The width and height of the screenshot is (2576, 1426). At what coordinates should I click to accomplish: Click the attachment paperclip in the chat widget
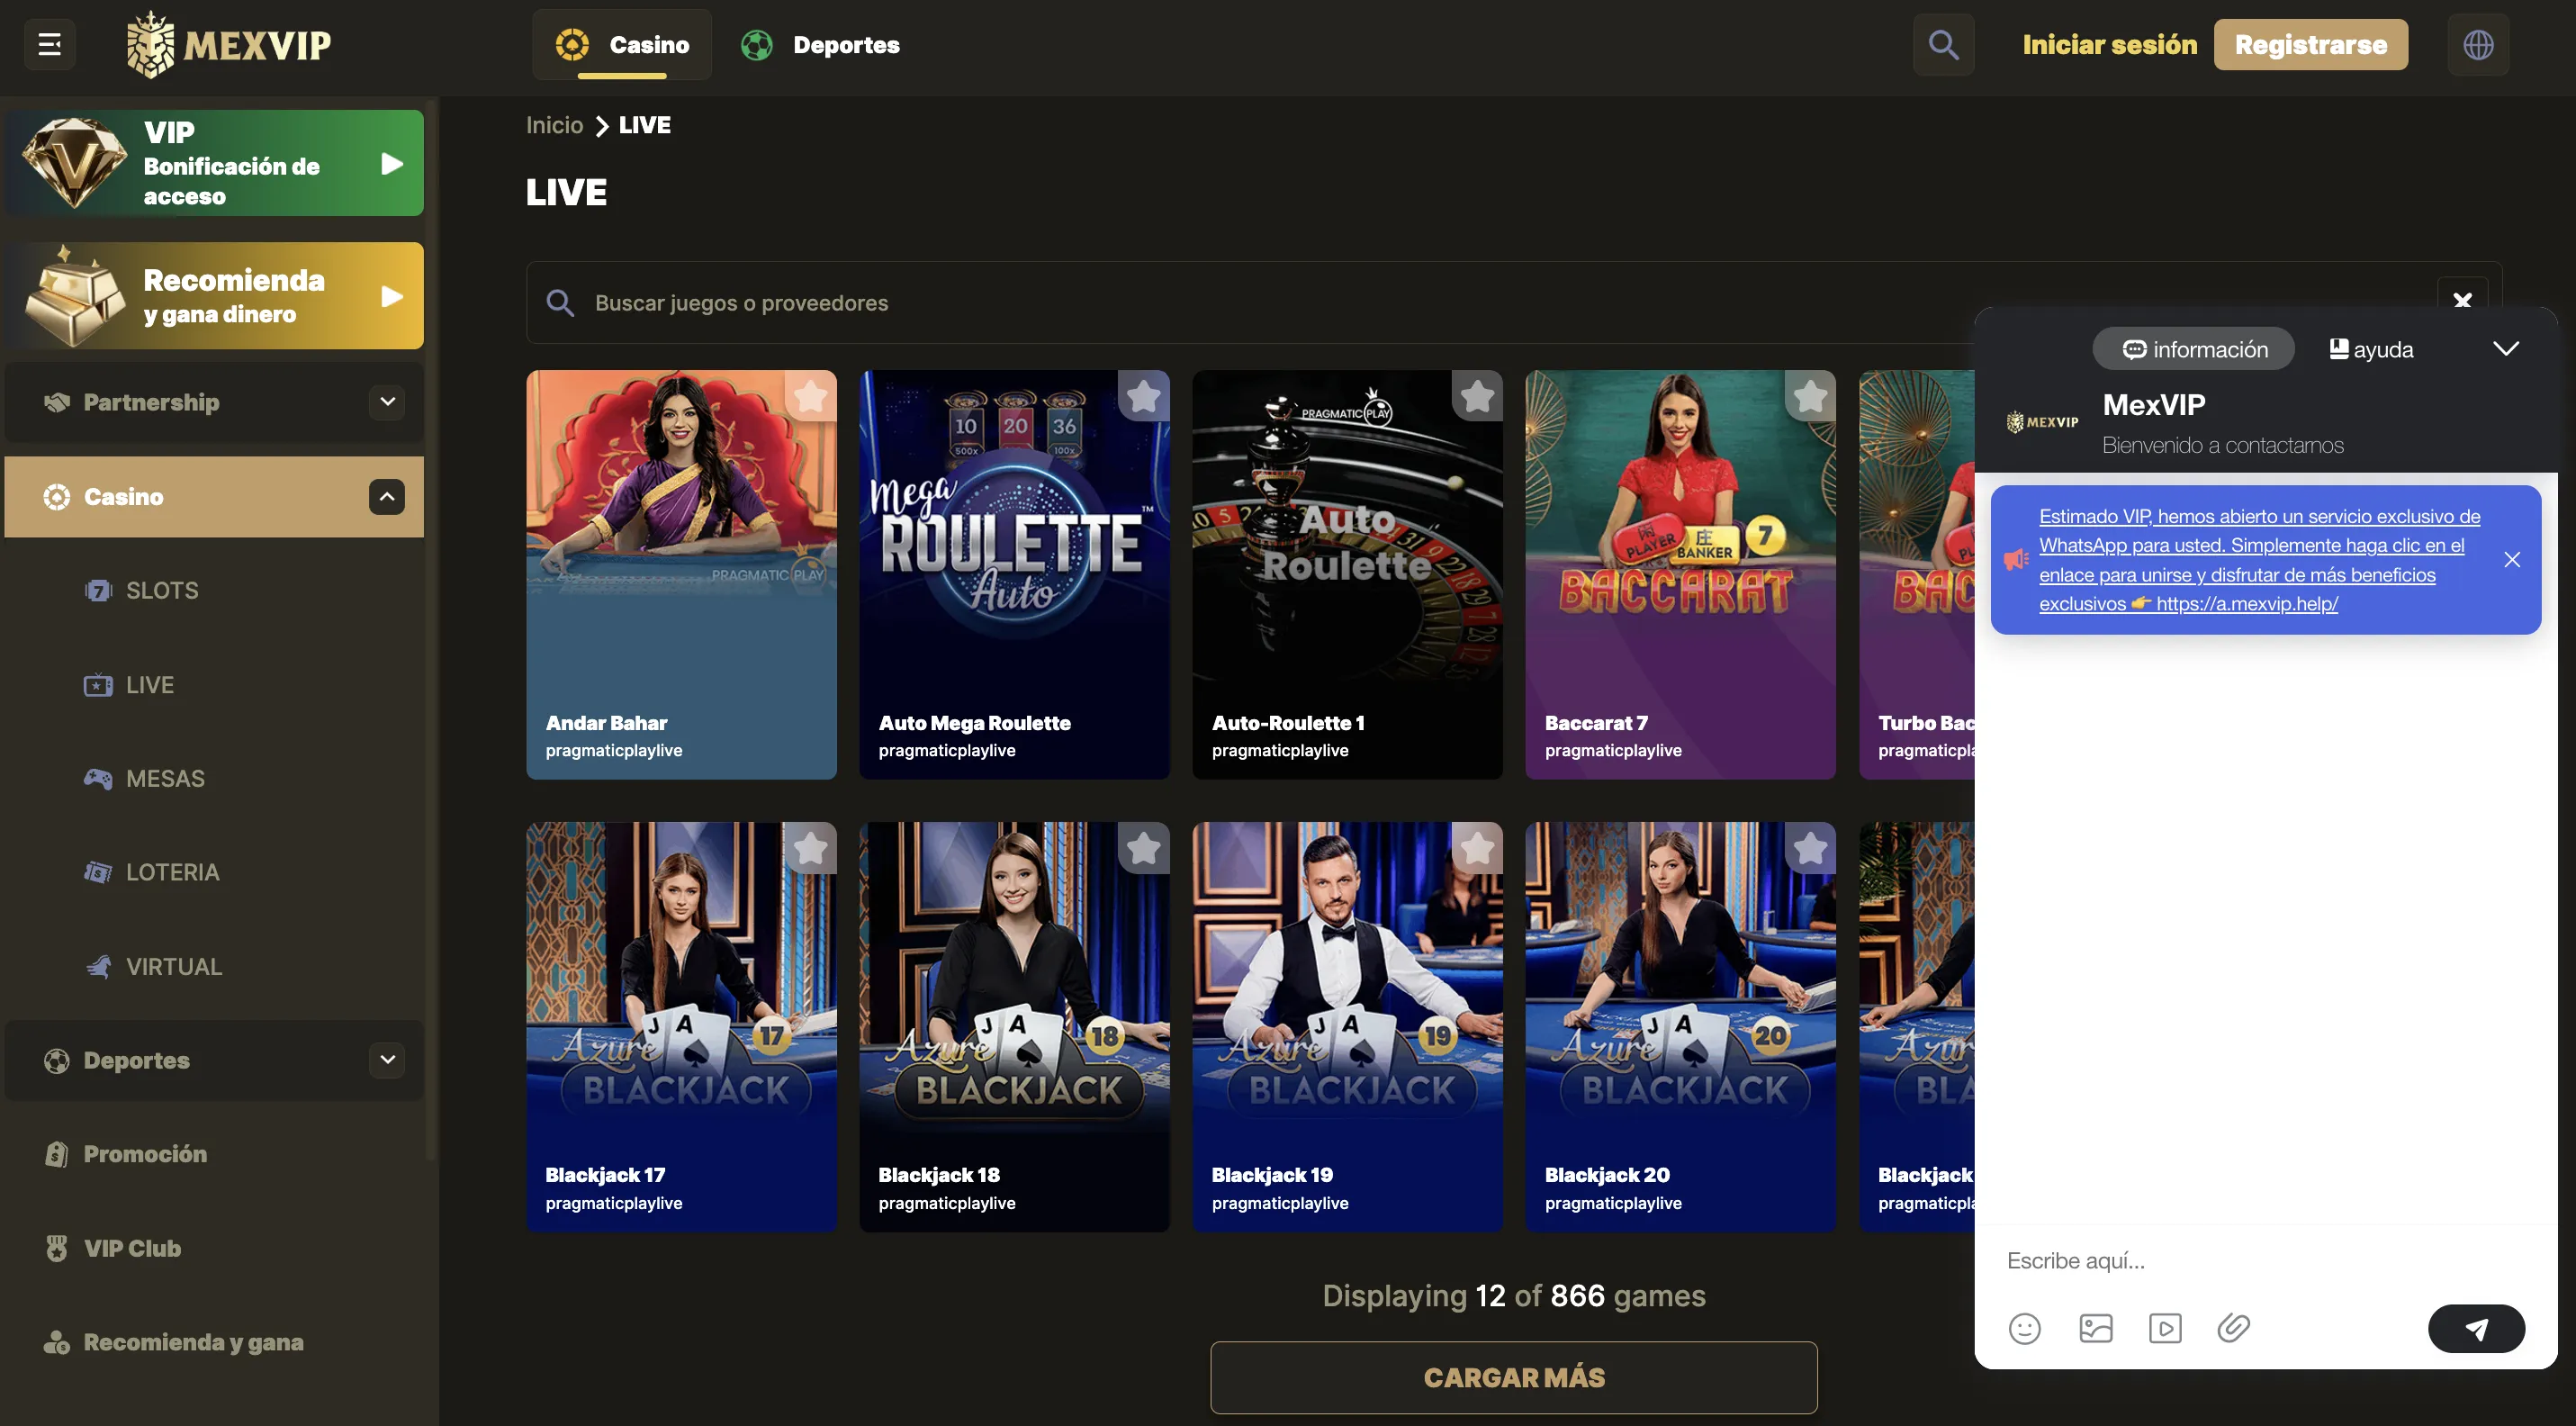point(2235,1328)
